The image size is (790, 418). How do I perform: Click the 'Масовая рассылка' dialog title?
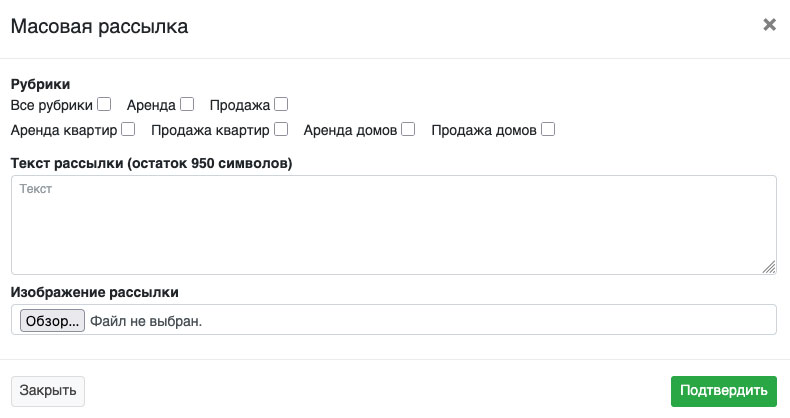(x=99, y=27)
